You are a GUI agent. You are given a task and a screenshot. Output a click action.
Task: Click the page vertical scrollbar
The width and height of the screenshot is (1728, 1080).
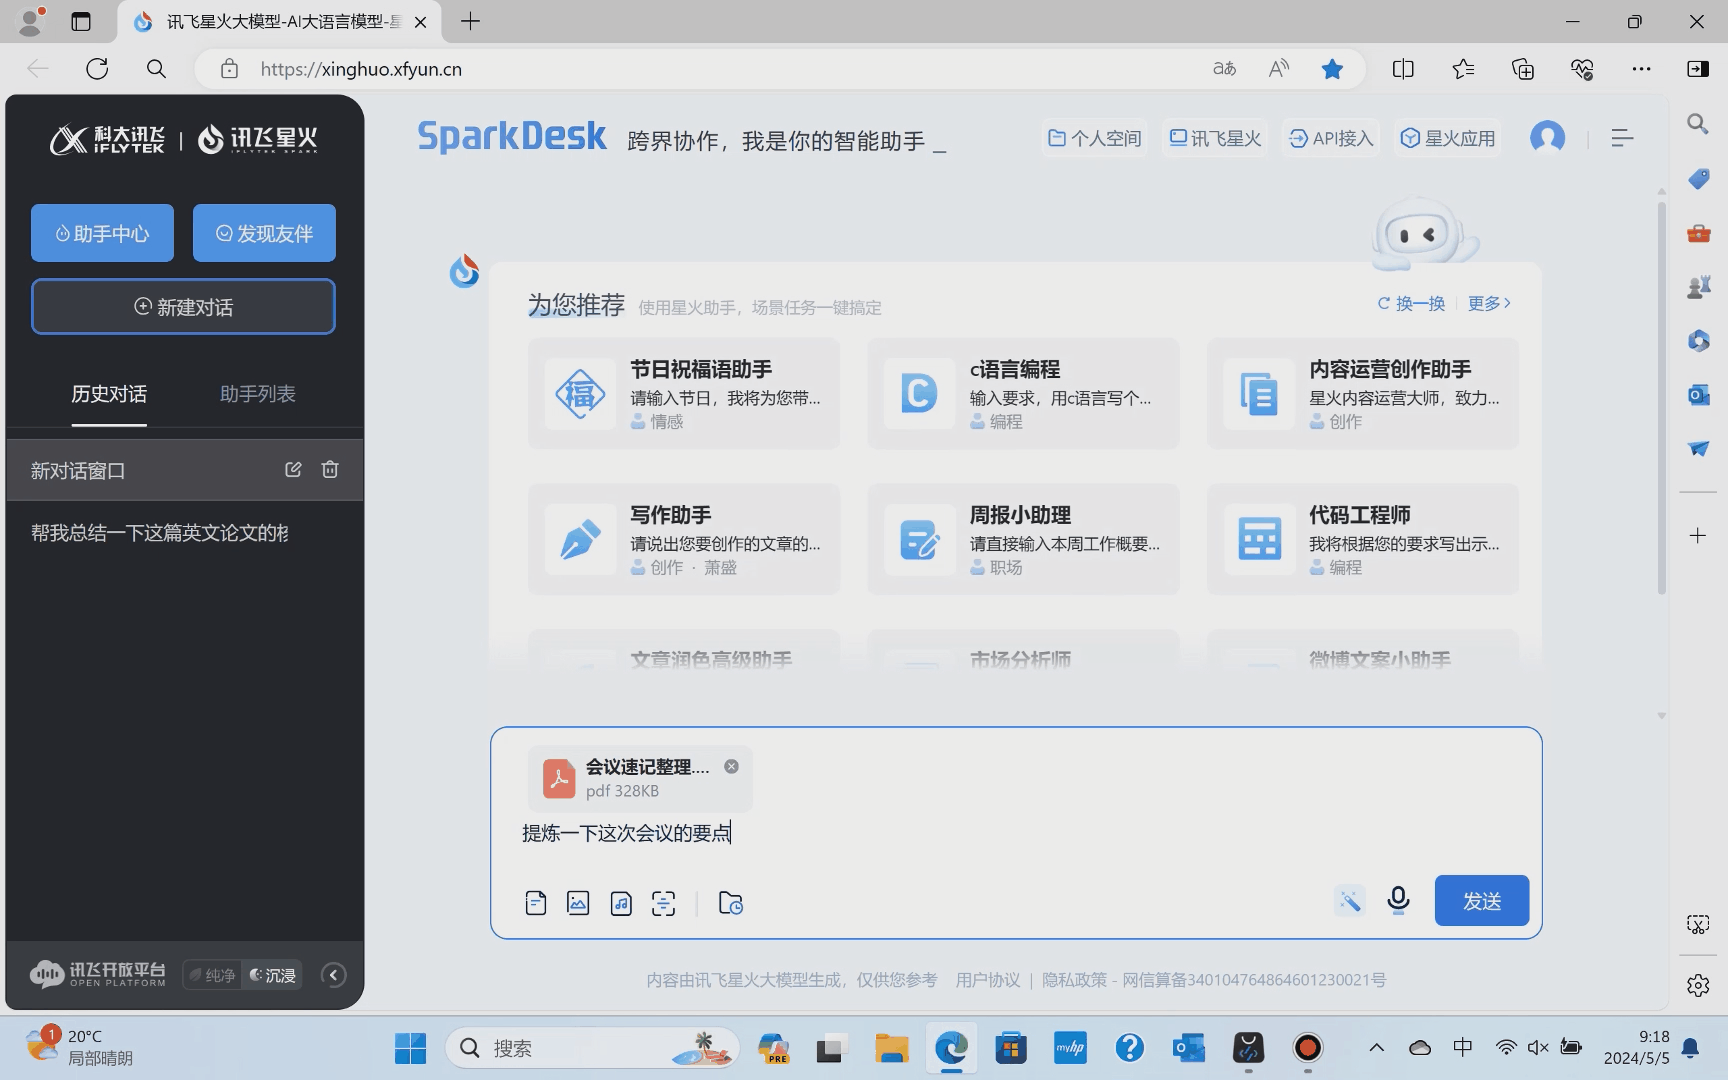(x=1661, y=398)
